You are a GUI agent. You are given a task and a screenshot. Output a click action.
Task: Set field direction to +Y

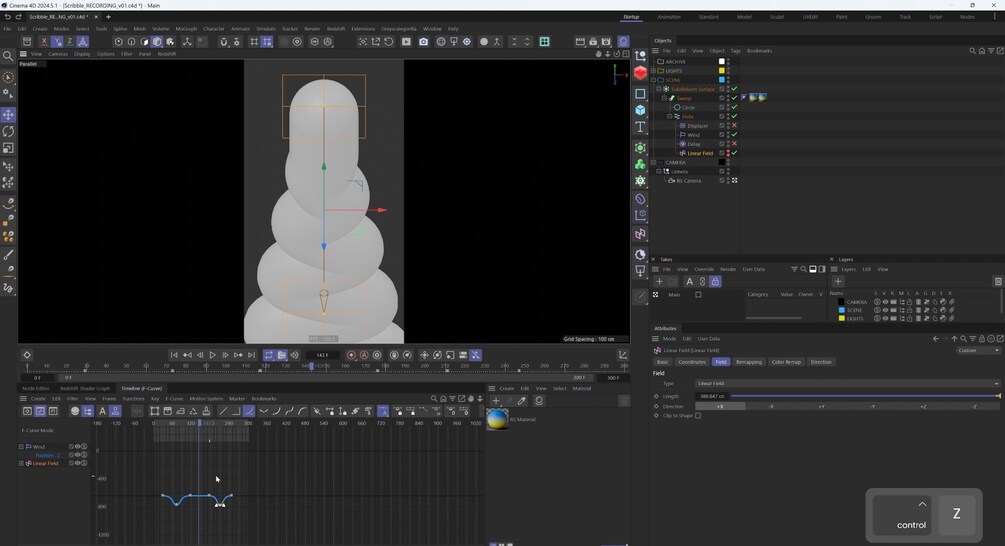pos(822,406)
